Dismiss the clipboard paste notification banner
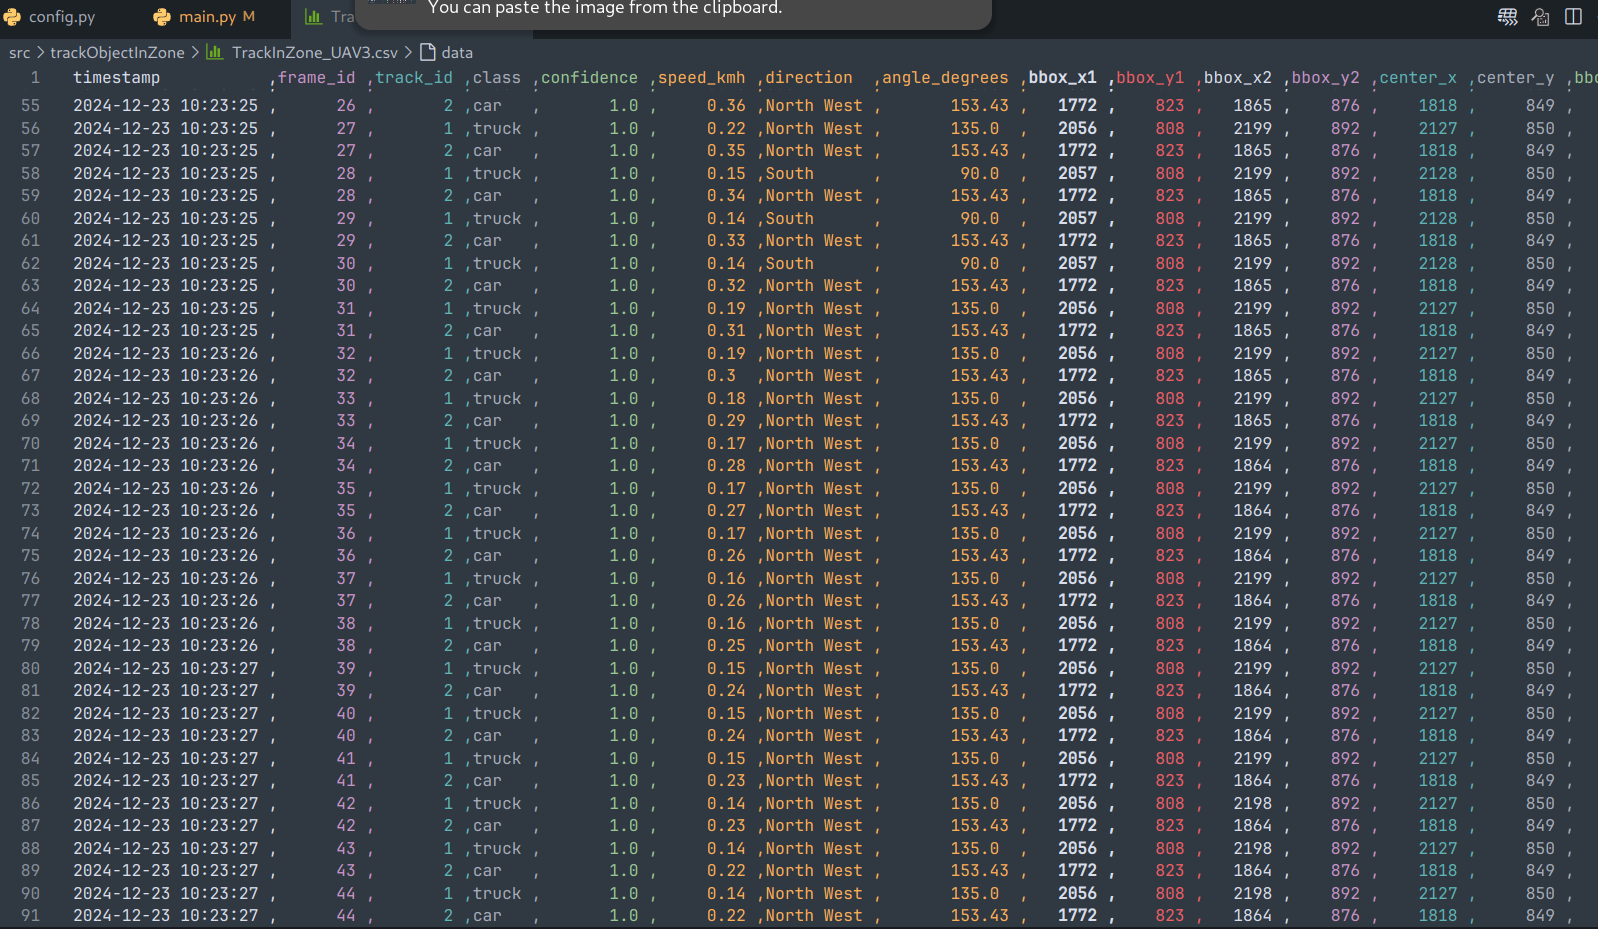This screenshot has height=929, width=1598. click(673, 10)
